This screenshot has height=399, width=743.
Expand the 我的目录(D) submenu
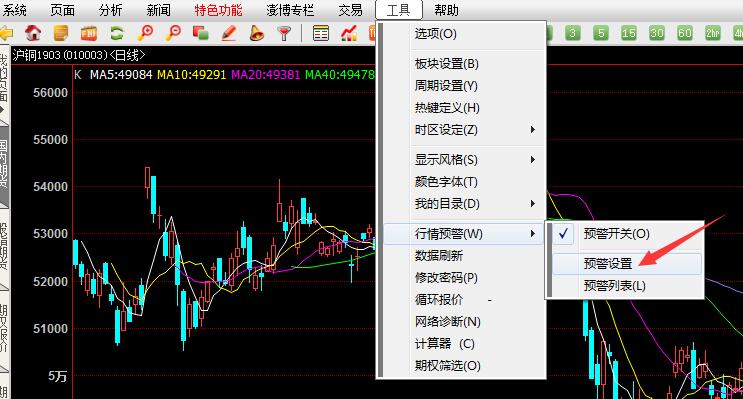point(461,204)
